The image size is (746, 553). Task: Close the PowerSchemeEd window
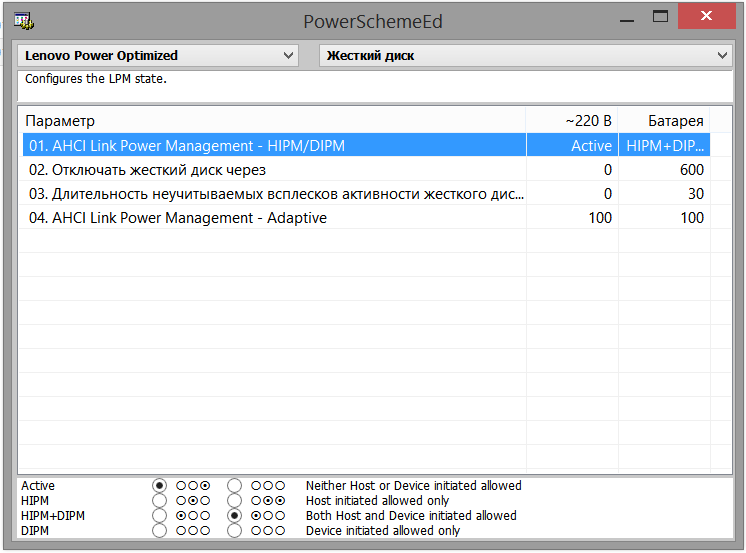click(707, 16)
